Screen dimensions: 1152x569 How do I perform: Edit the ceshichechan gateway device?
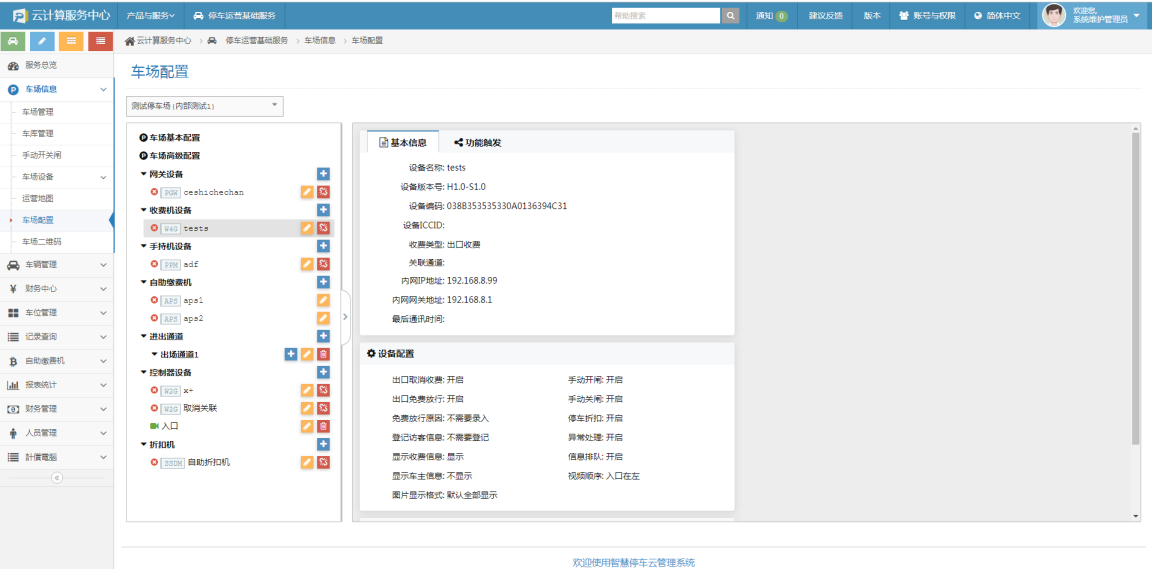[307, 192]
